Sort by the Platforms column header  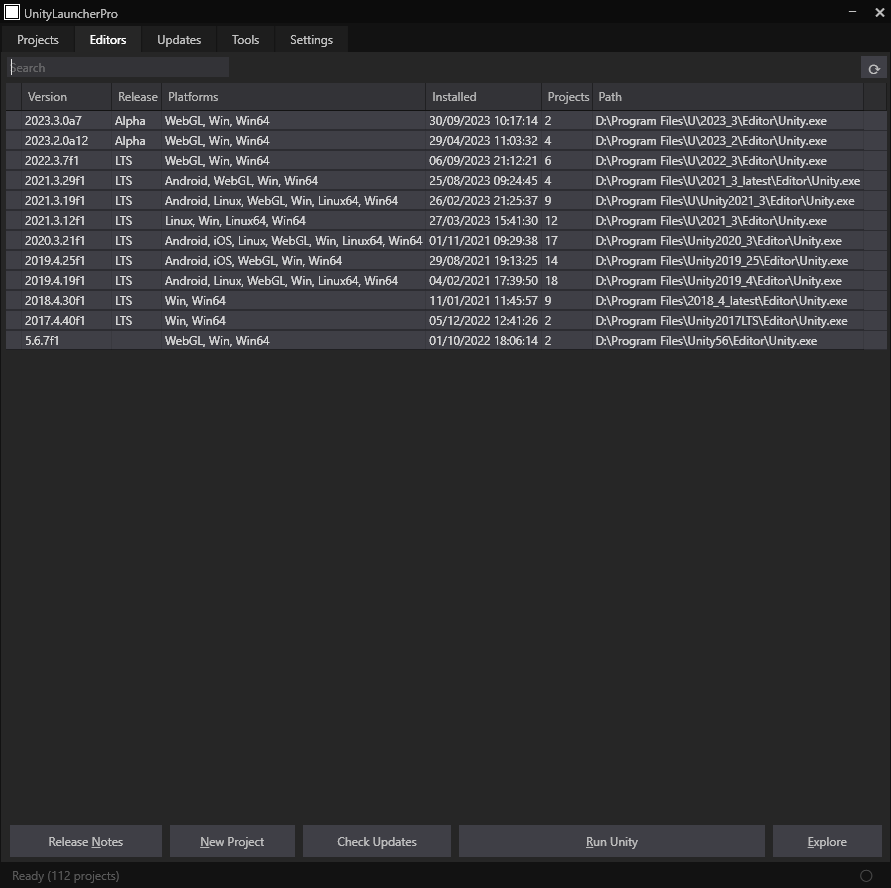coord(294,97)
